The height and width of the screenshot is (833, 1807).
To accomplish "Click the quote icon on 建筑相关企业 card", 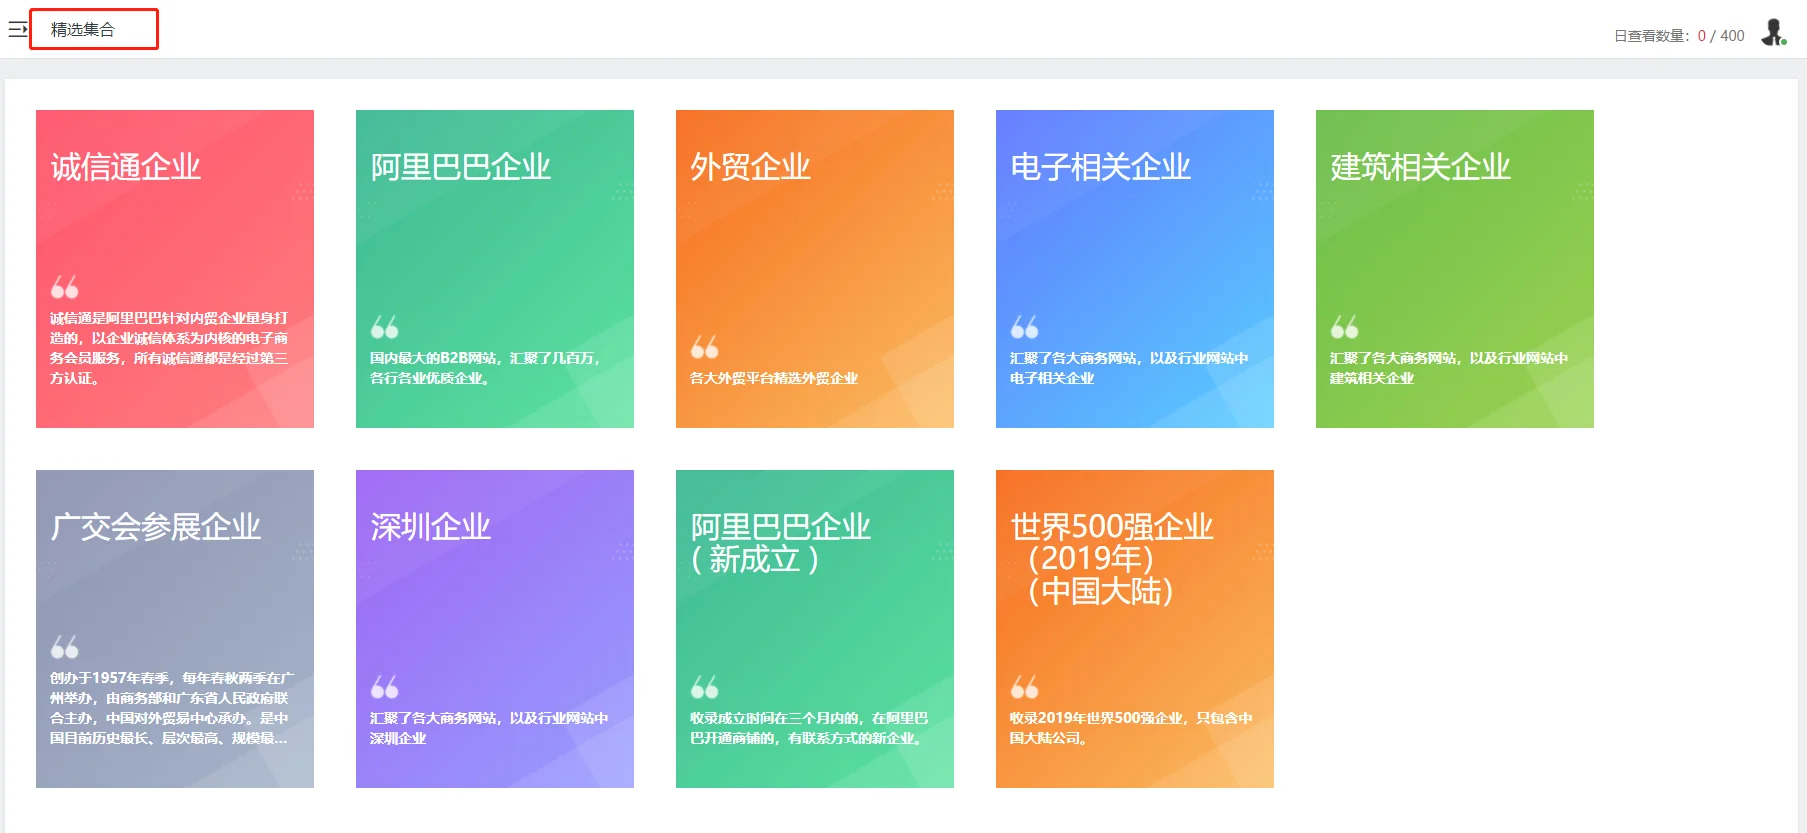I will (x=1345, y=327).
